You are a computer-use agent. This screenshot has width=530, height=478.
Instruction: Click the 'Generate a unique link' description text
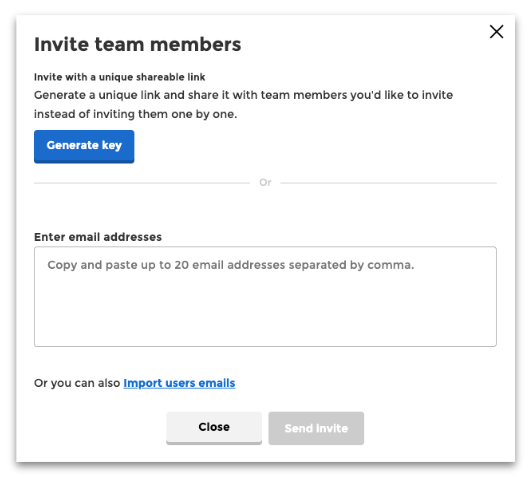(x=243, y=95)
